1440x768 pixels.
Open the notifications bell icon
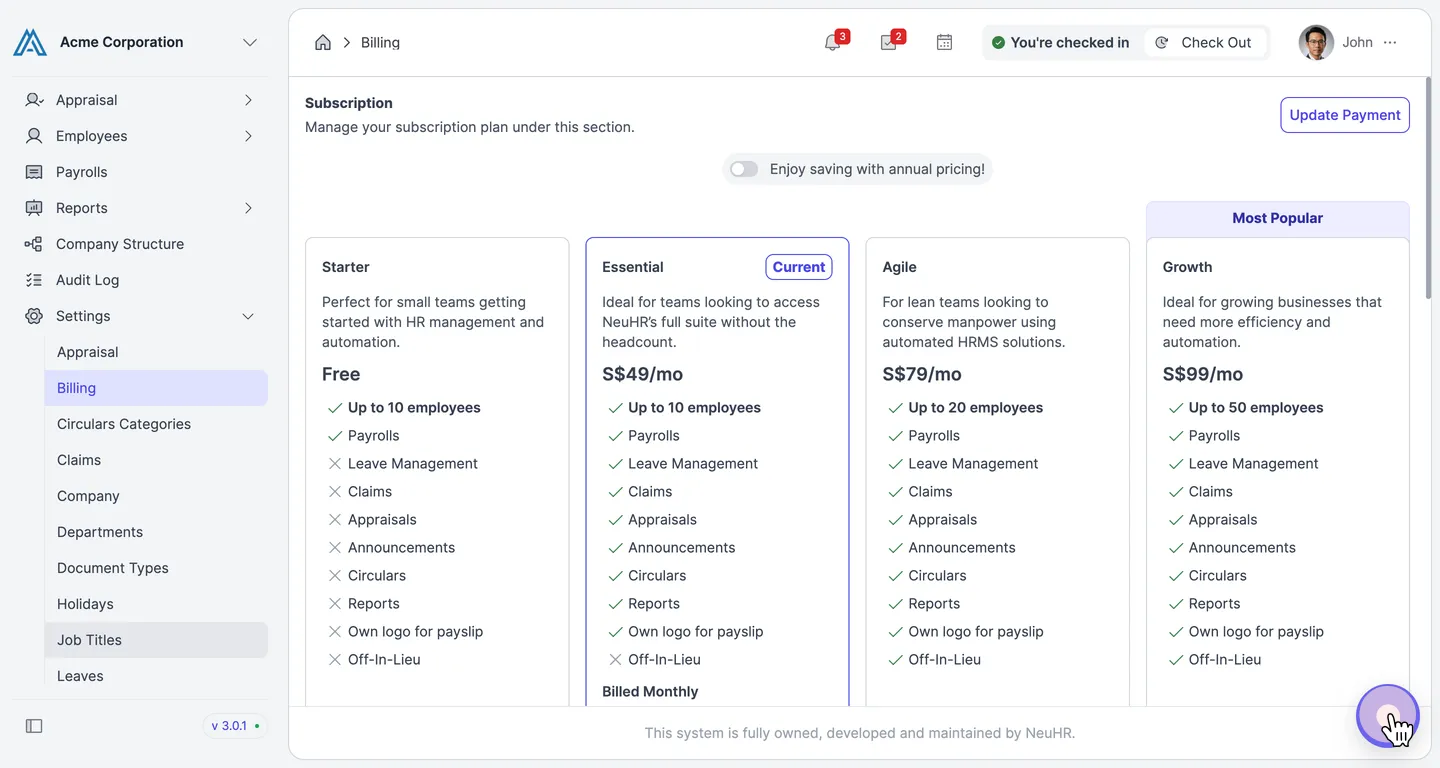[x=832, y=42]
